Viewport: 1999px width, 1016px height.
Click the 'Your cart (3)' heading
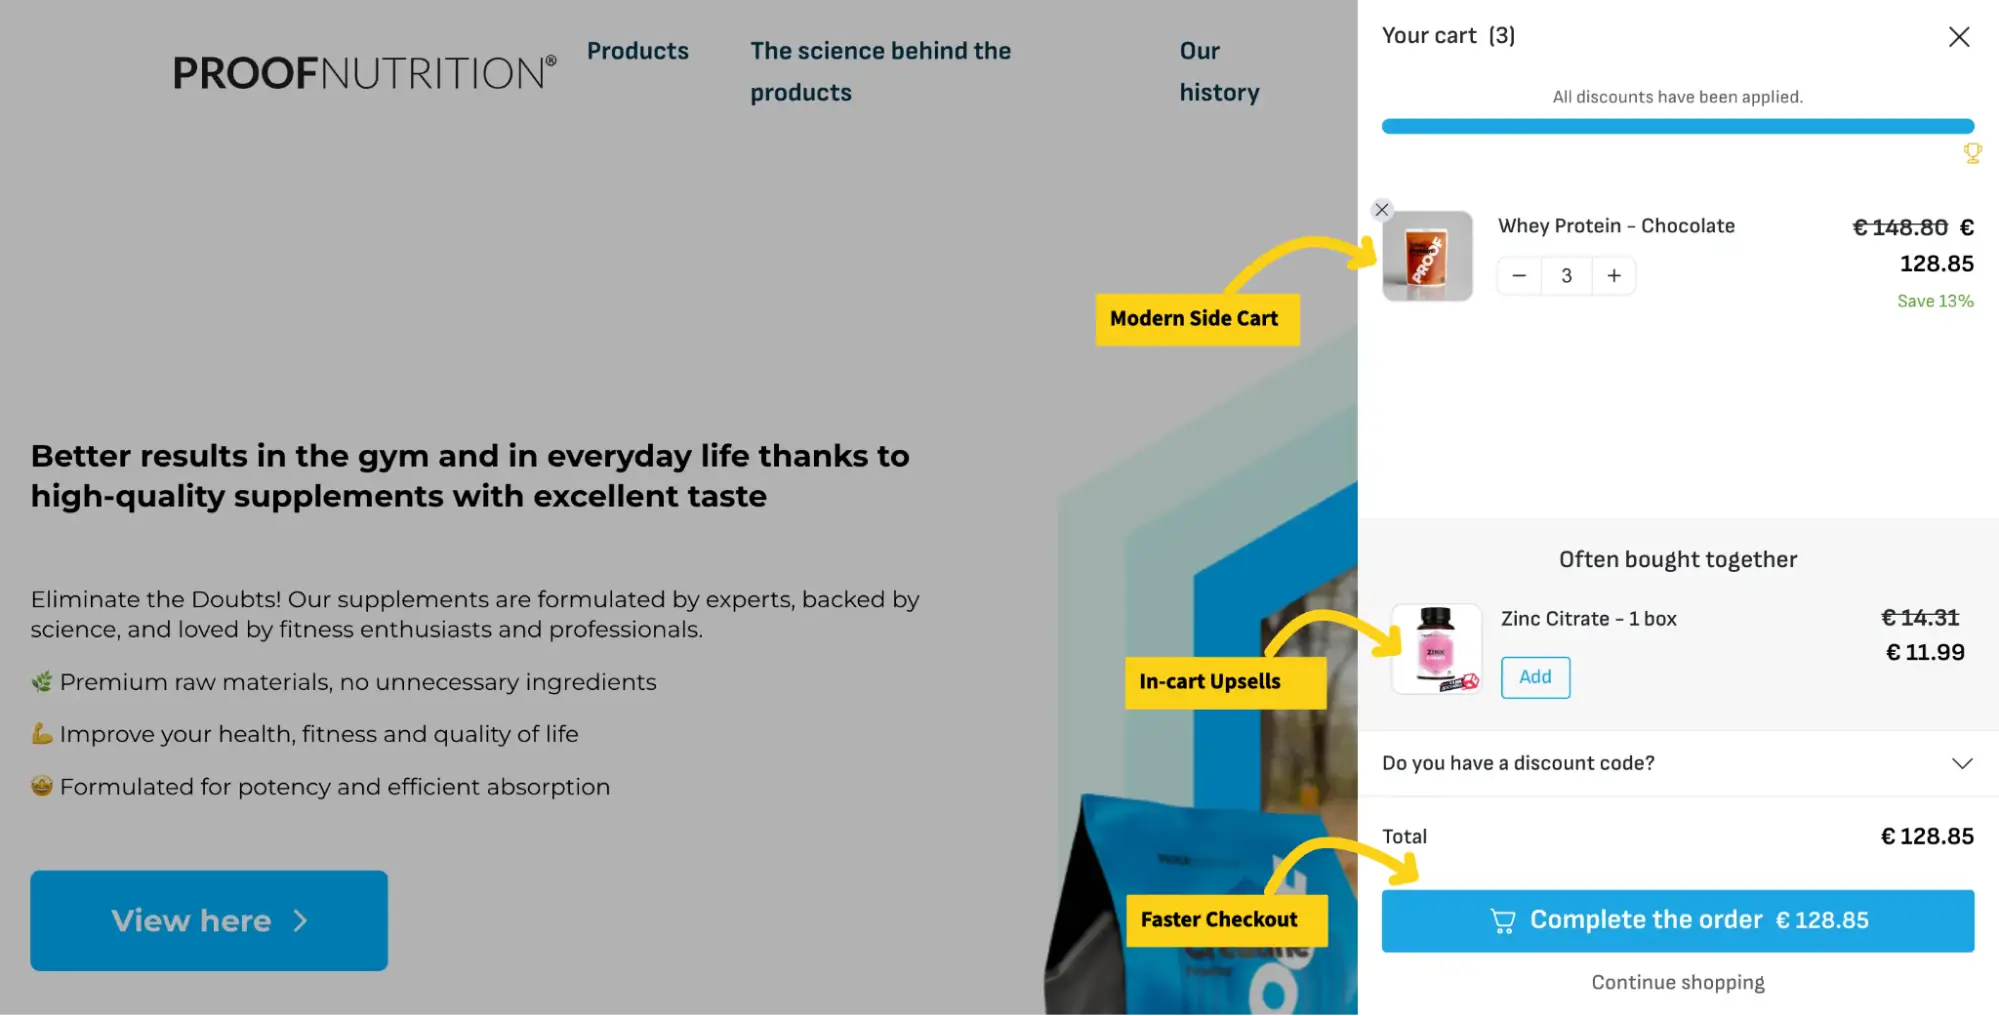pos(1448,36)
